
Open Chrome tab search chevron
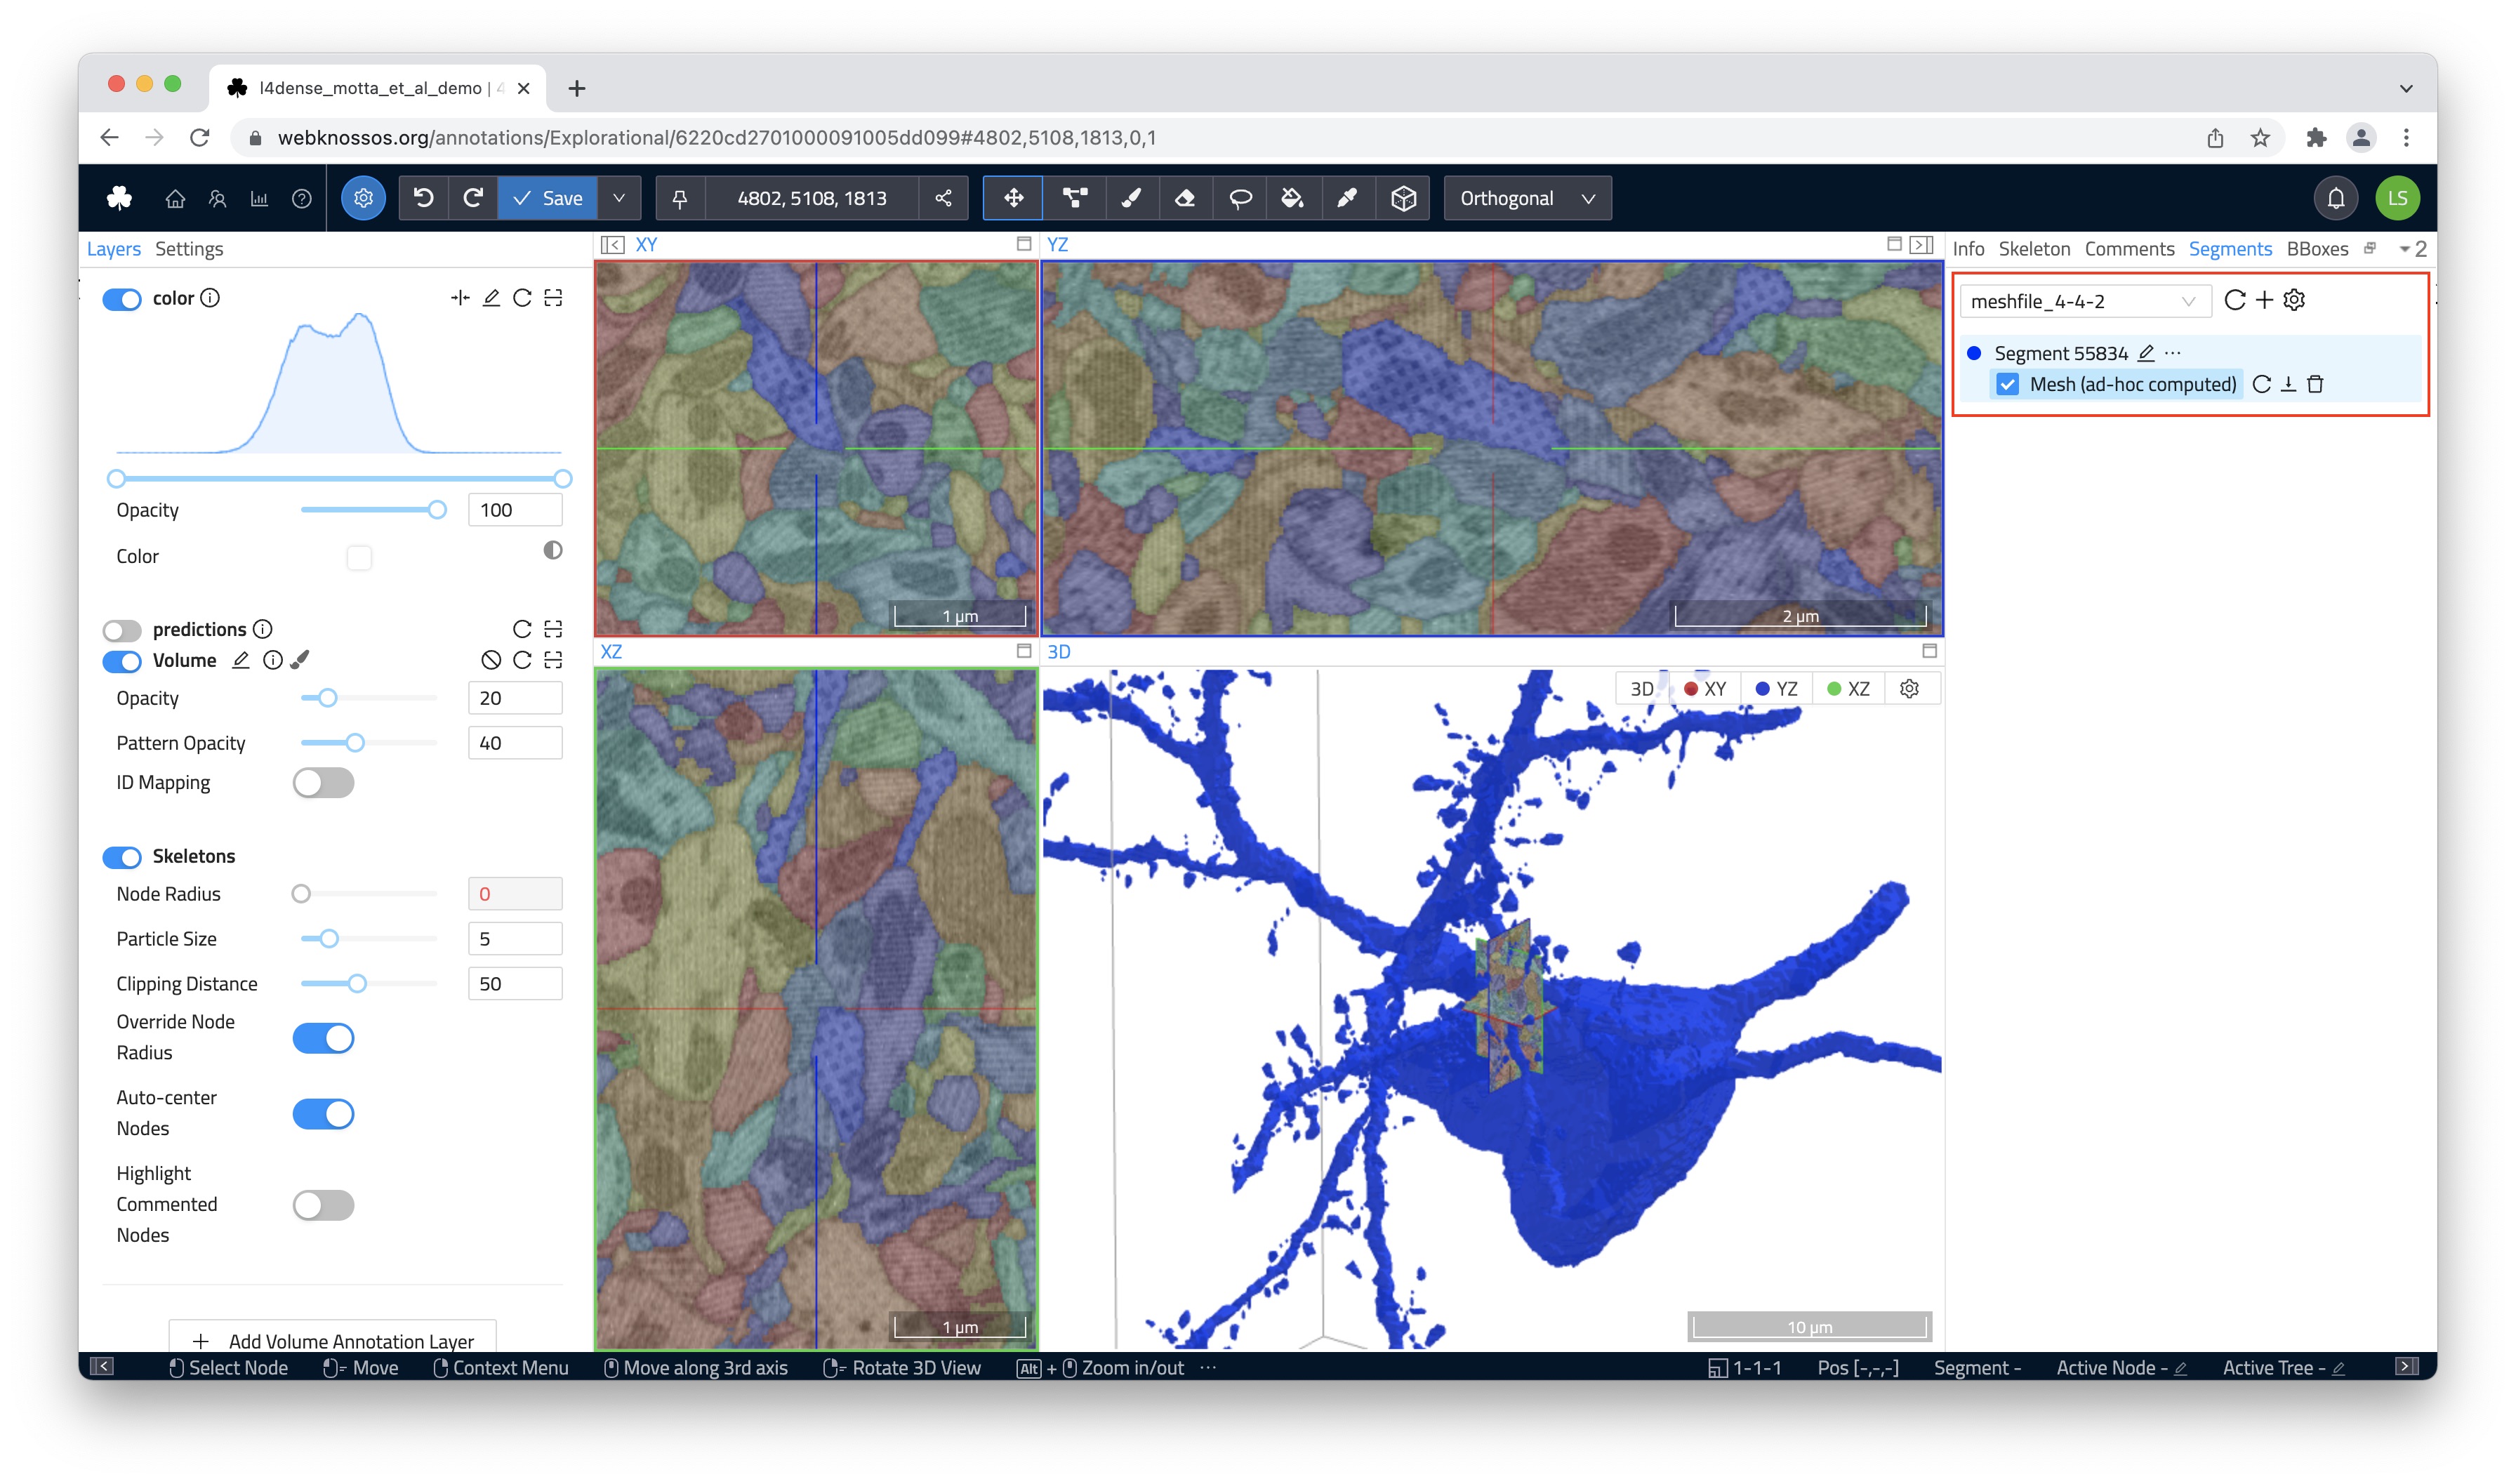pos(2406,88)
